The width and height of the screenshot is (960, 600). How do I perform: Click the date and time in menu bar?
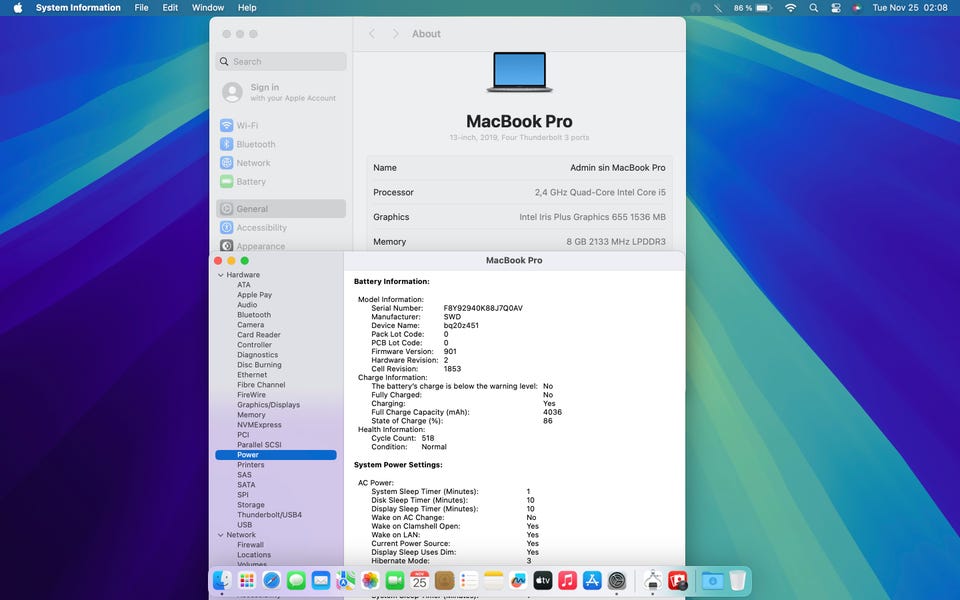coord(910,8)
